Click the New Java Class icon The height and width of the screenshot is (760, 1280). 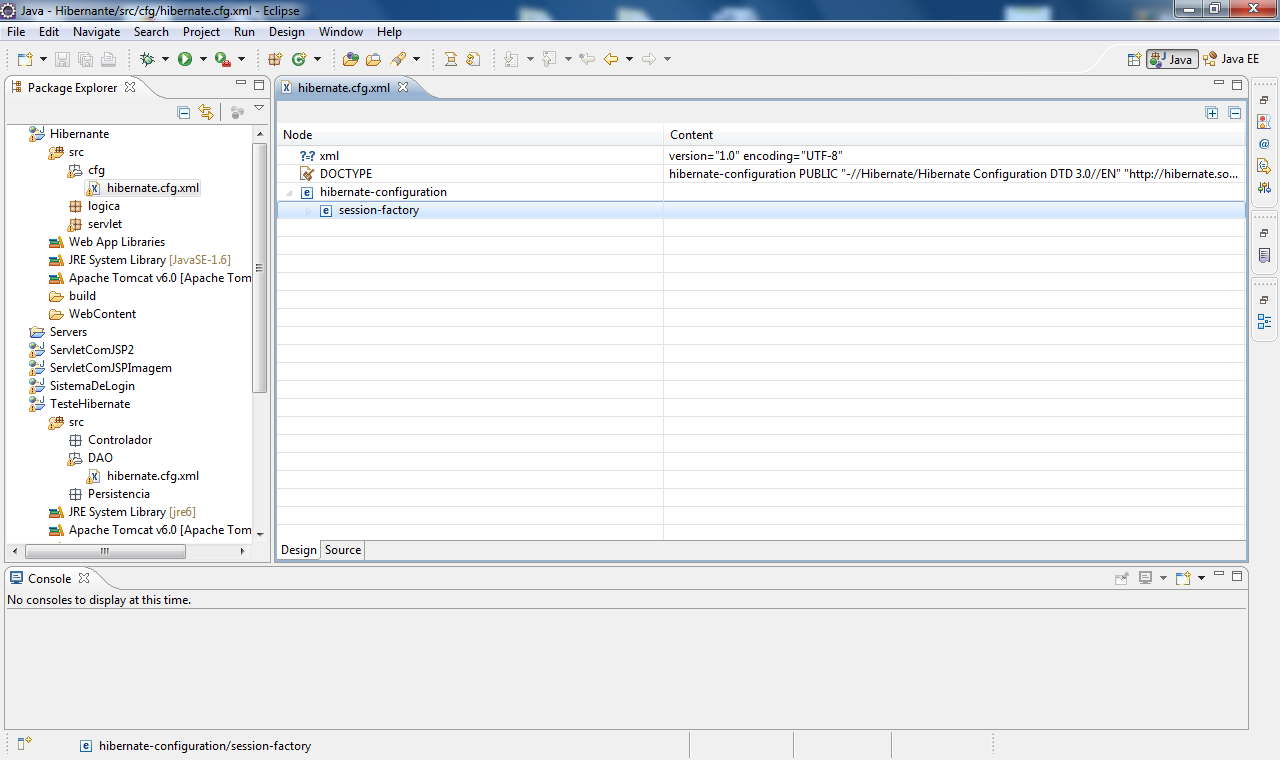click(x=298, y=59)
